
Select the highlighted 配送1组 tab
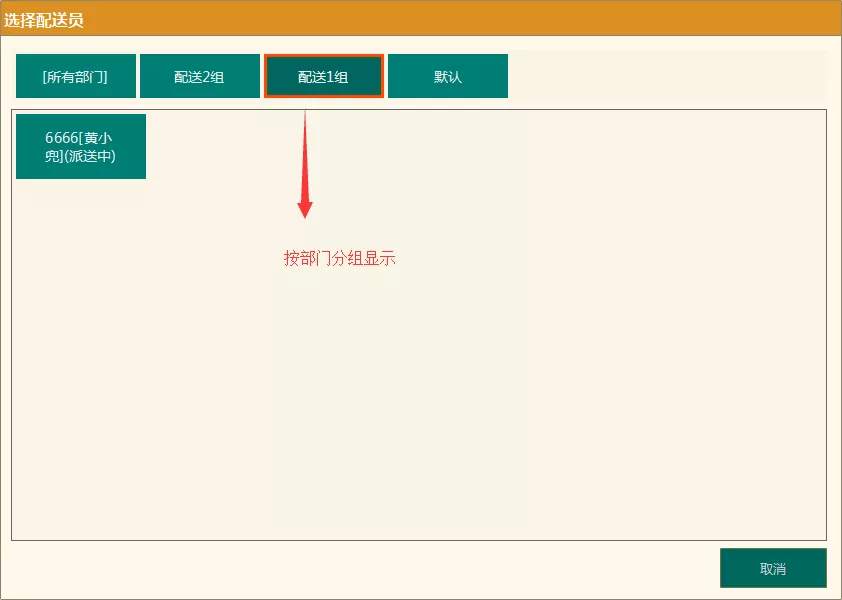323,77
